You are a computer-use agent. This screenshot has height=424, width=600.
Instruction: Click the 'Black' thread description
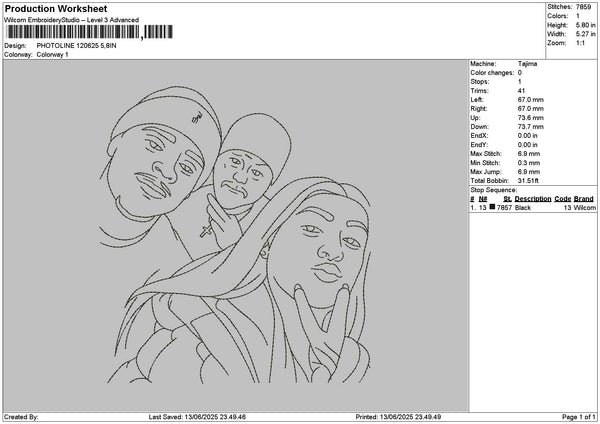pos(523,208)
